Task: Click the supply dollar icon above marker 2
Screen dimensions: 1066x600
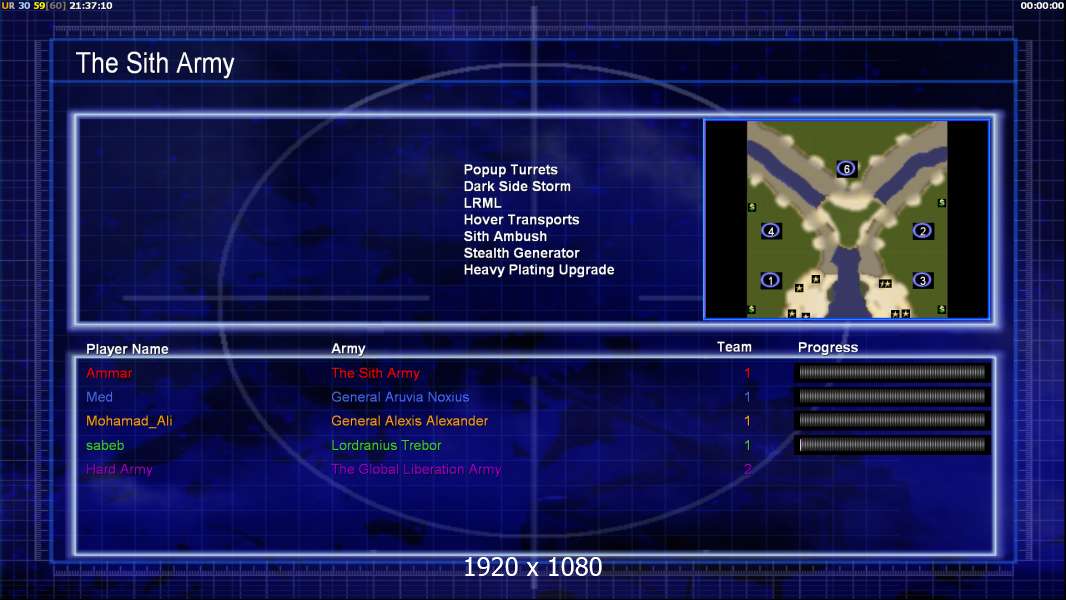Action: click(x=942, y=202)
